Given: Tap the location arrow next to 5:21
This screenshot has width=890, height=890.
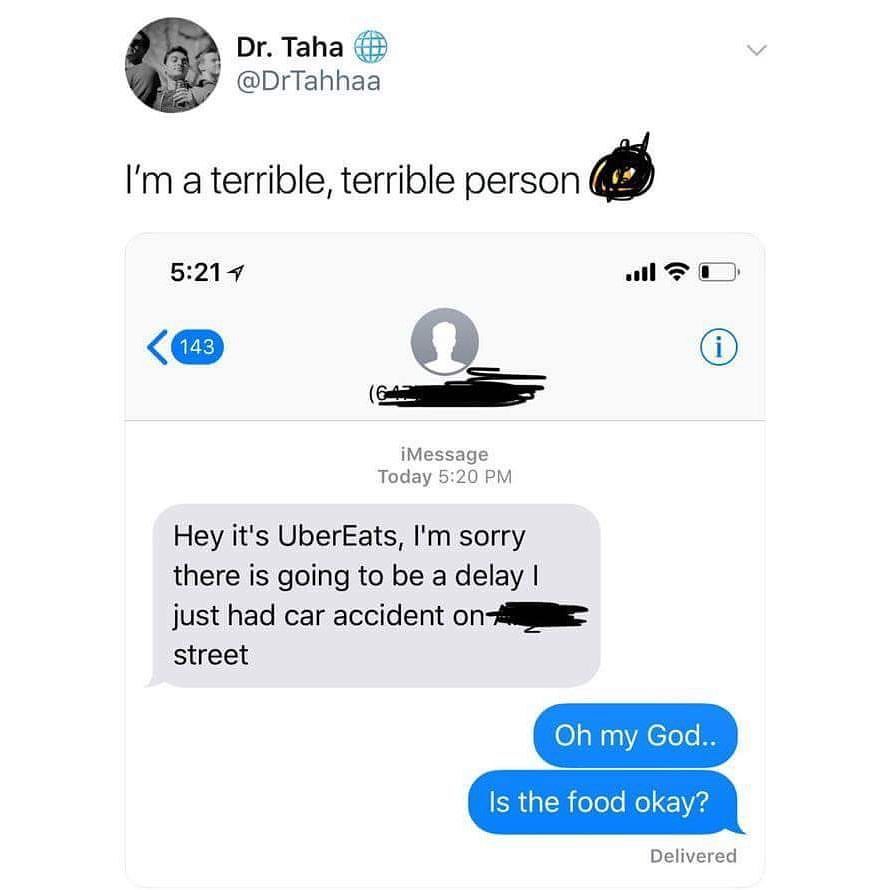Looking at the screenshot, I should [236, 273].
